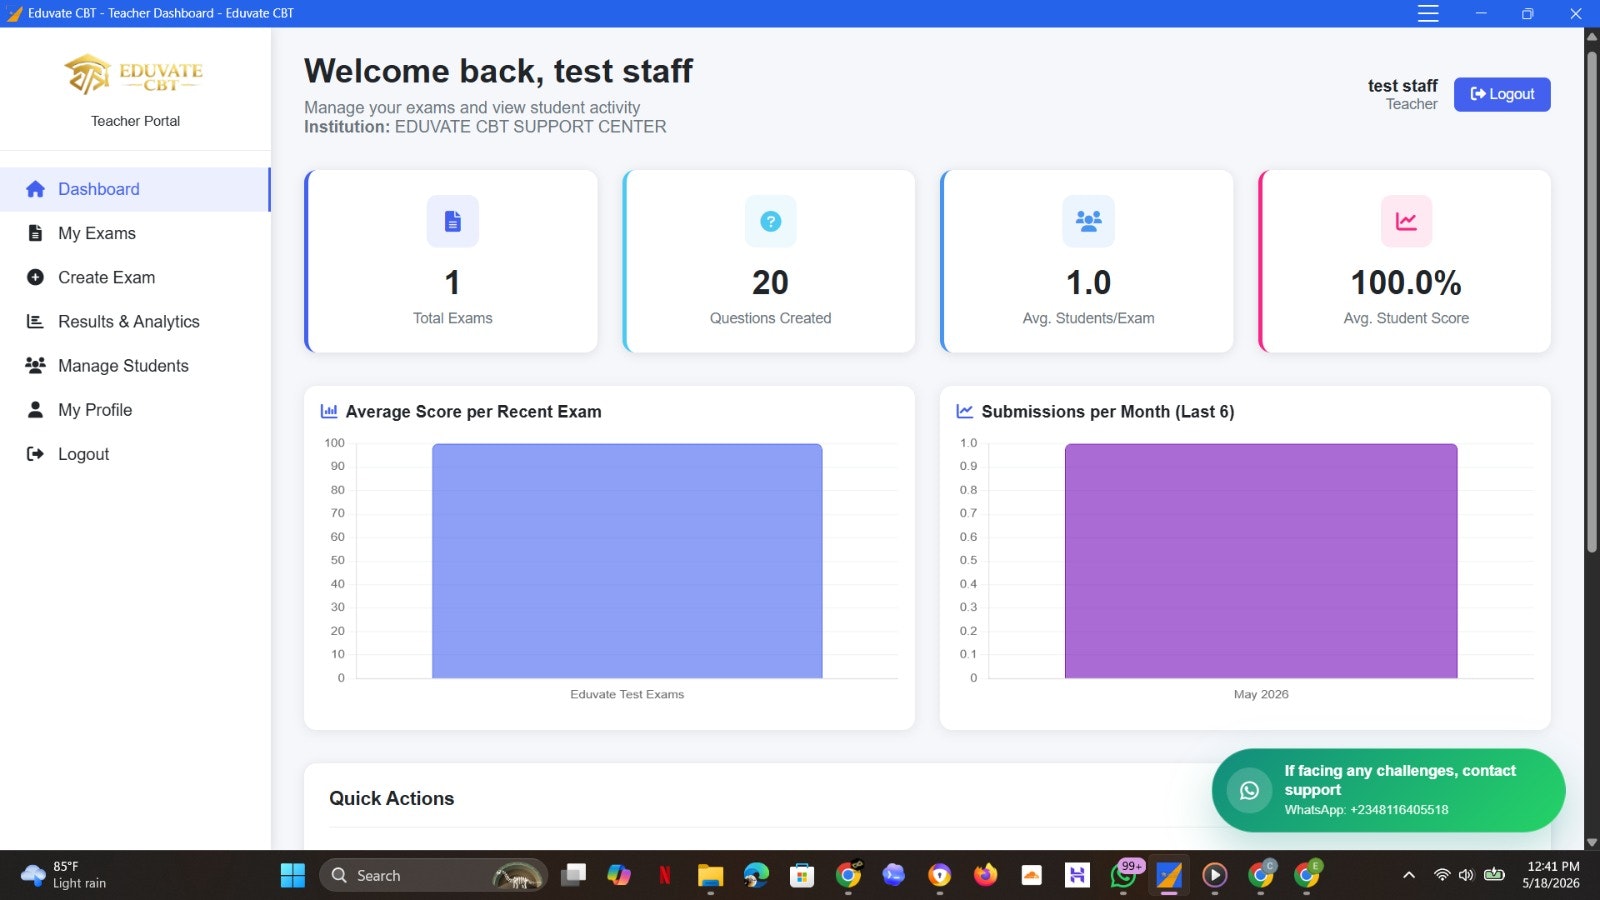Select Create Exam in the sidebar
Screen dimensions: 1600x900
135,277
